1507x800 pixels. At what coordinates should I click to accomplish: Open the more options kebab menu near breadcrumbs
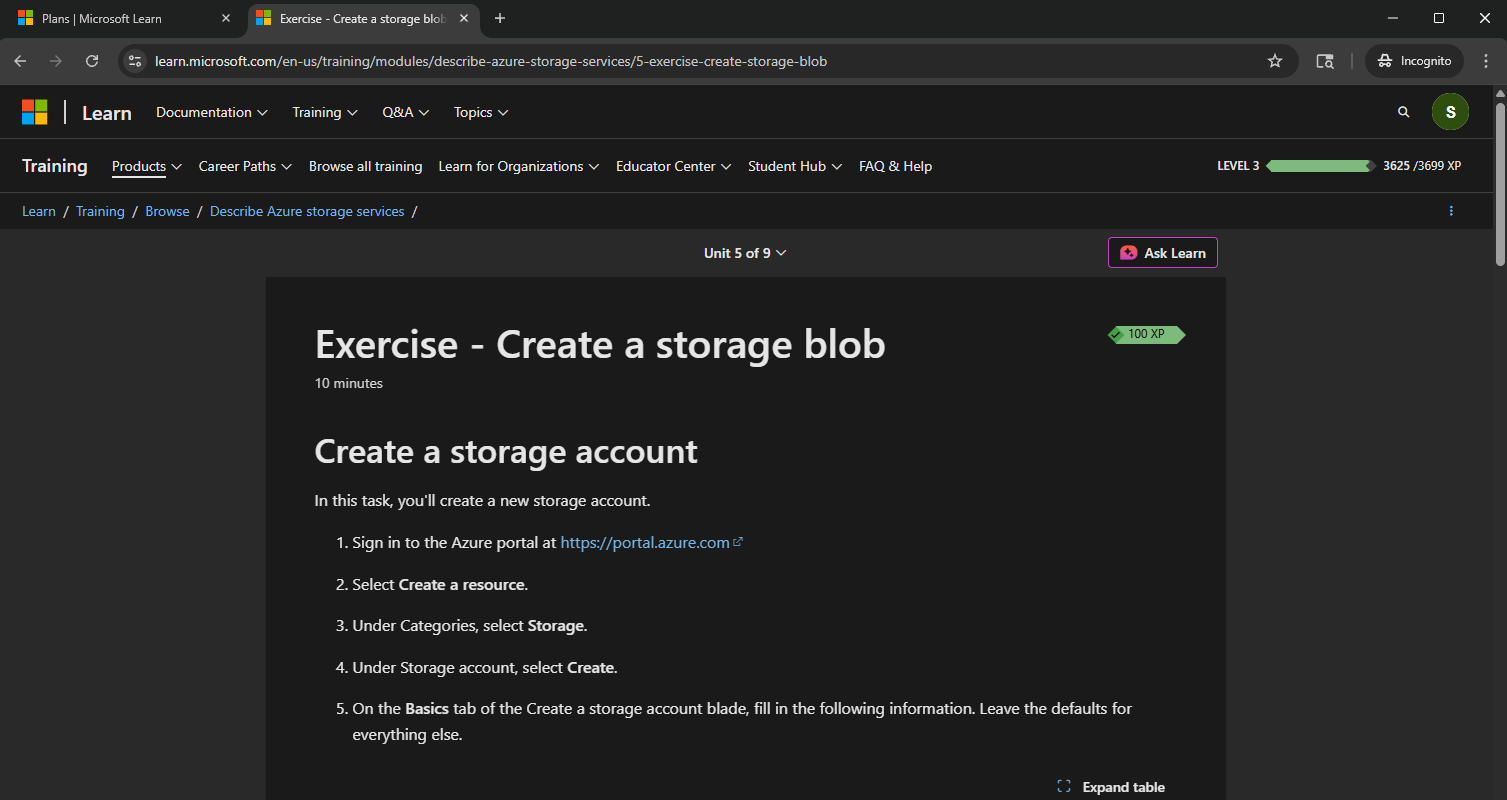pos(1451,211)
